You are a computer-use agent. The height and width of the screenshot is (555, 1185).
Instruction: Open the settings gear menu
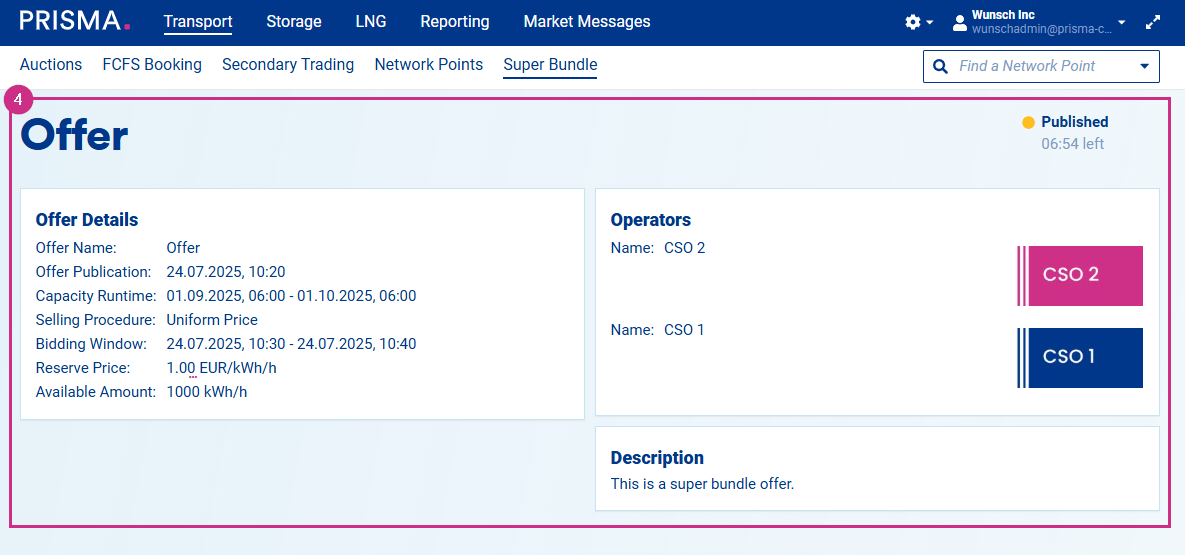912,22
